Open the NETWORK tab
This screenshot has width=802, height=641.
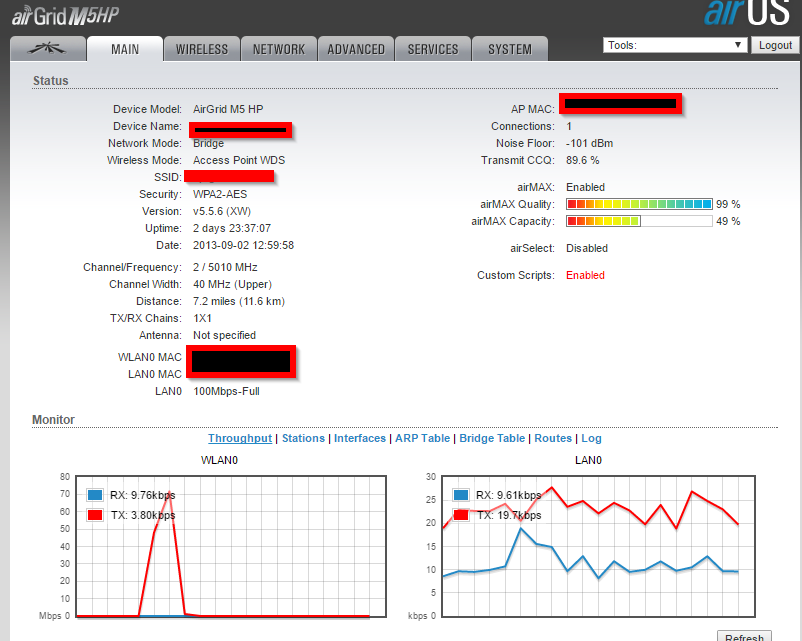pos(279,49)
